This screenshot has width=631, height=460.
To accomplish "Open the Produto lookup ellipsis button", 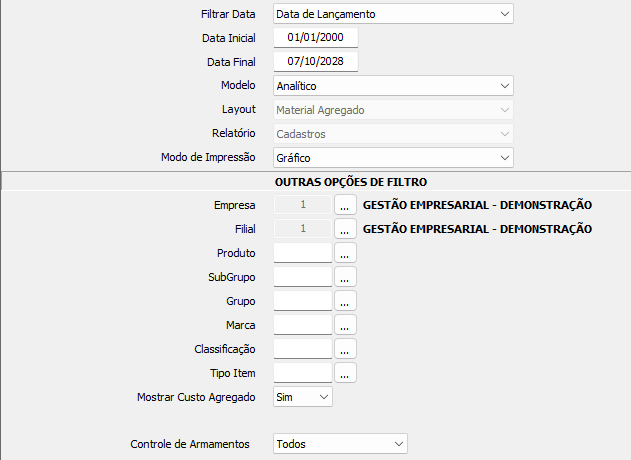I will click(x=345, y=253).
